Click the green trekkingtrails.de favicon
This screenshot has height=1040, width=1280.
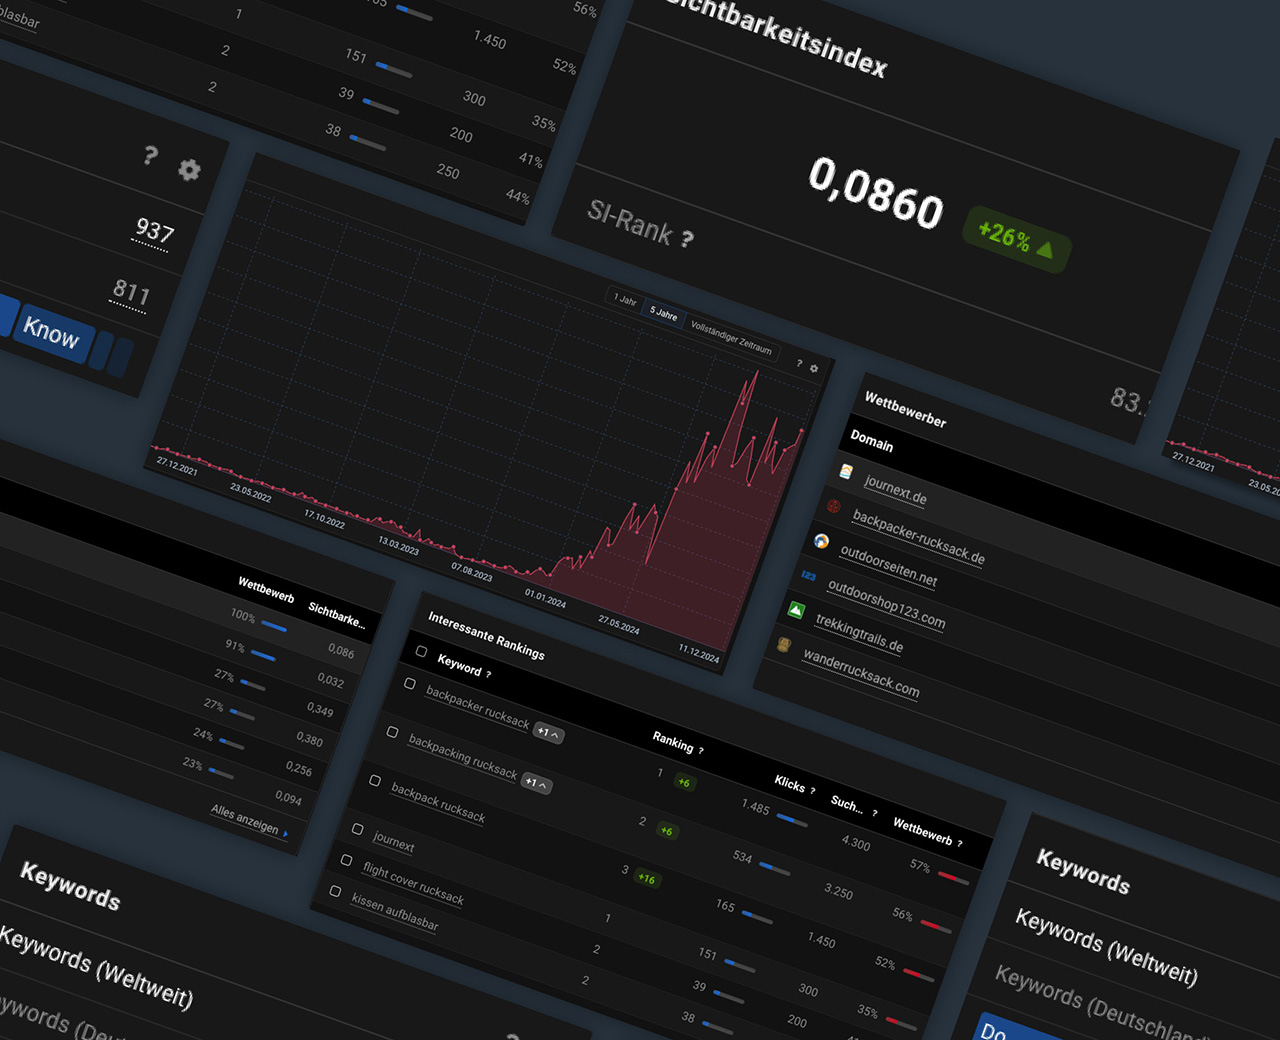coord(796,610)
